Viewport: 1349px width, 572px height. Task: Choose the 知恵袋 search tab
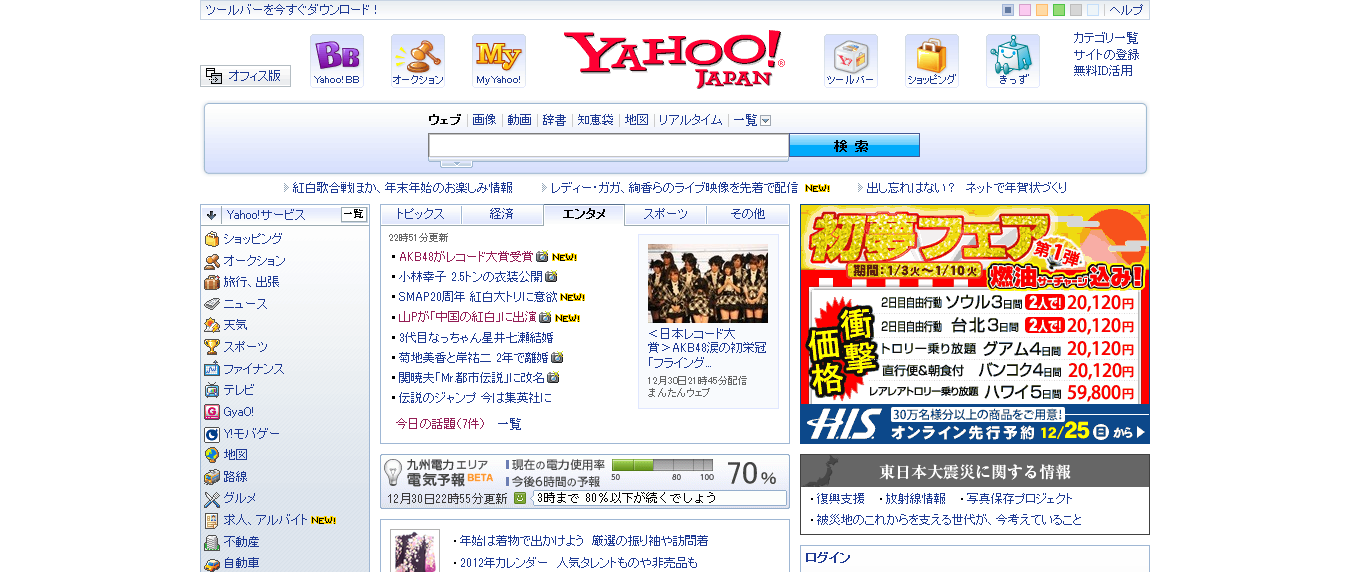pyautogui.click(x=595, y=120)
